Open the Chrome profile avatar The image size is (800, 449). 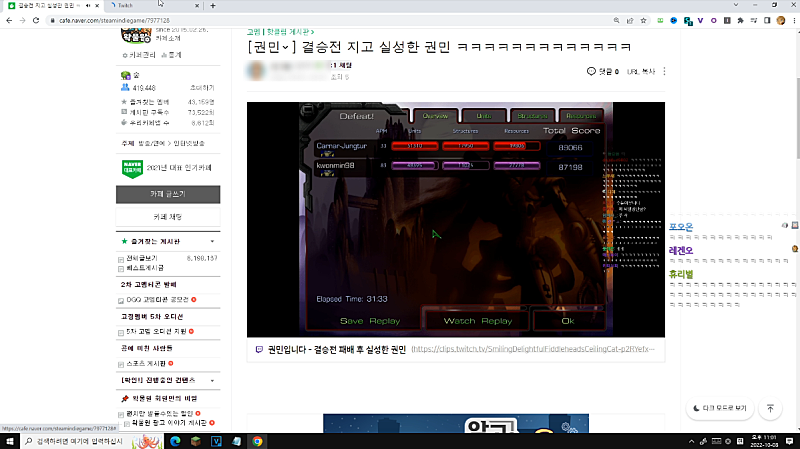point(781,20)
